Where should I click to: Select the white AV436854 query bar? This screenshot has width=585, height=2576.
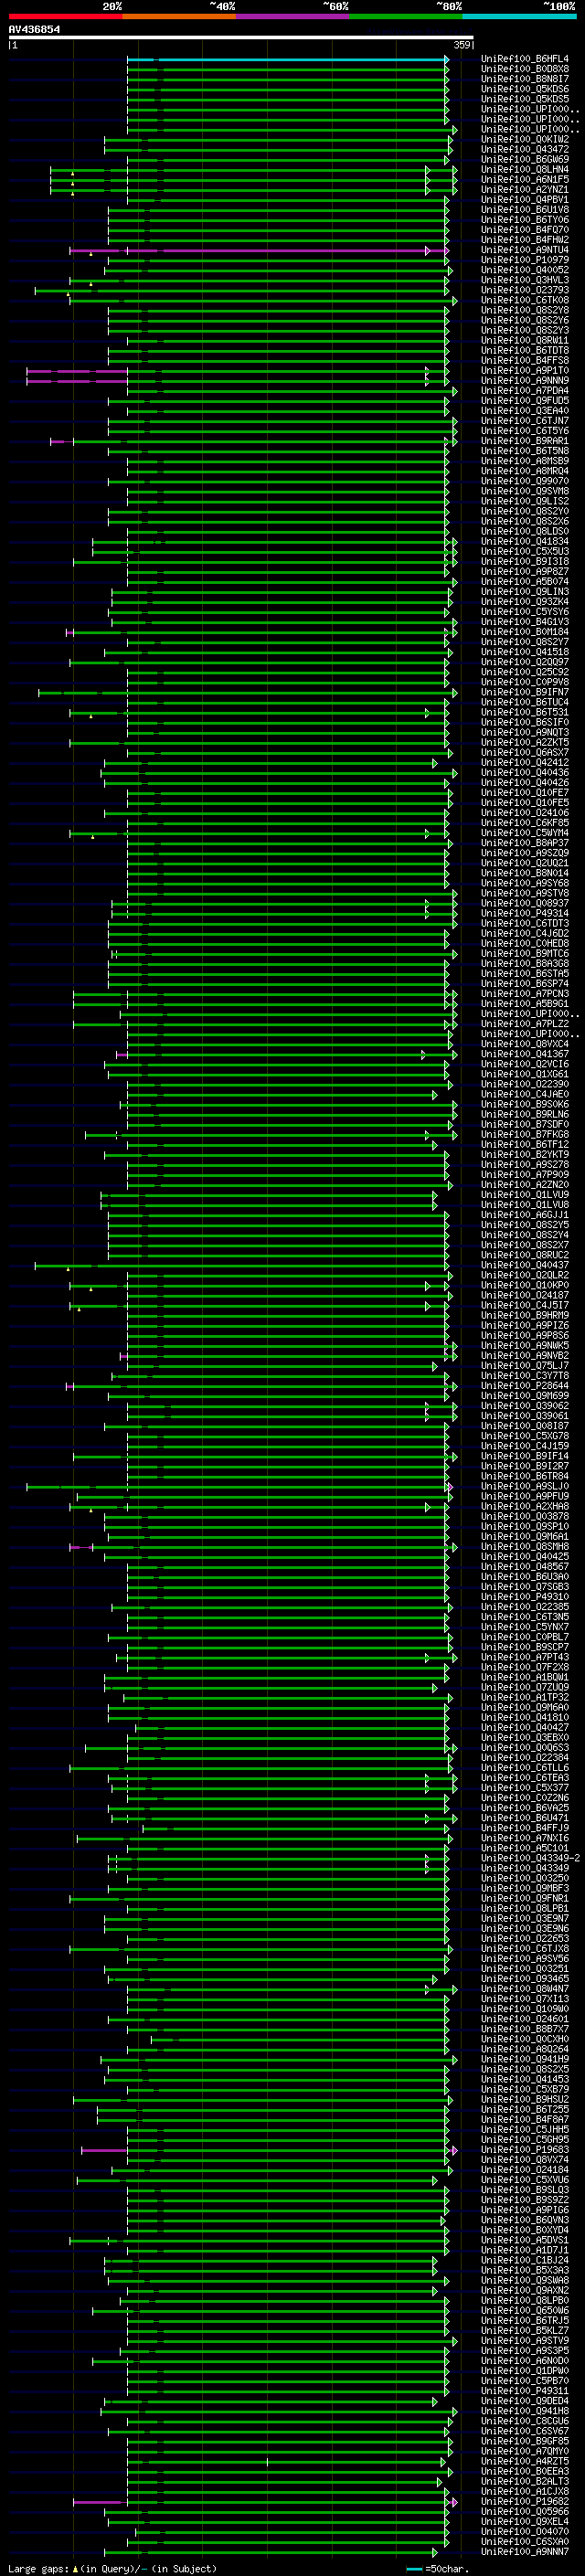point(241,37)
